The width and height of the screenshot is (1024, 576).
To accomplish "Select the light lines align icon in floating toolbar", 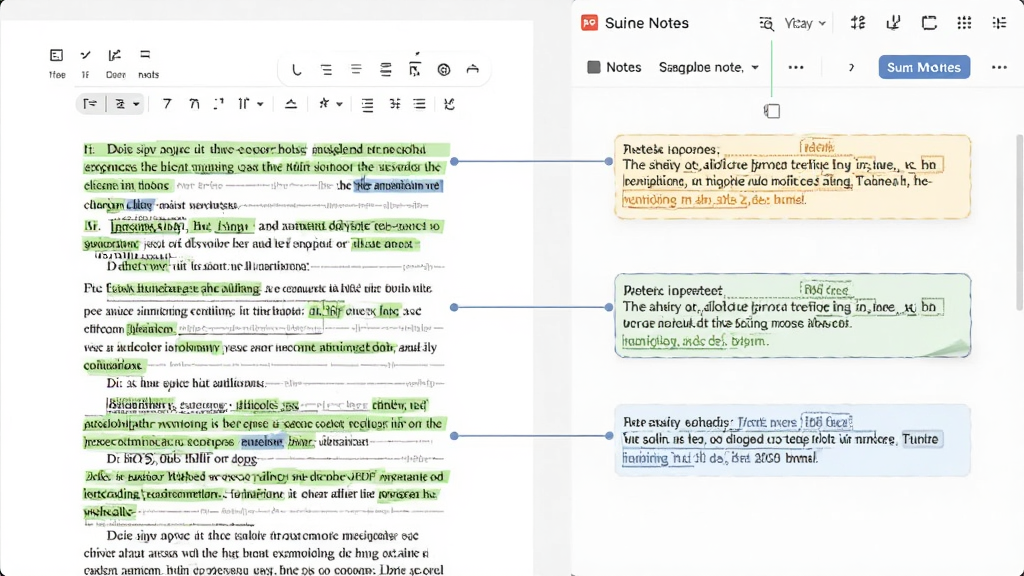I will 356,69.
